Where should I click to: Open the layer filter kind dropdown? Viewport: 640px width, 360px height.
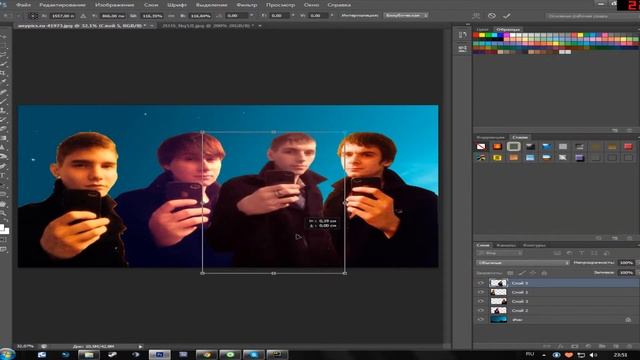click(500, 253)
